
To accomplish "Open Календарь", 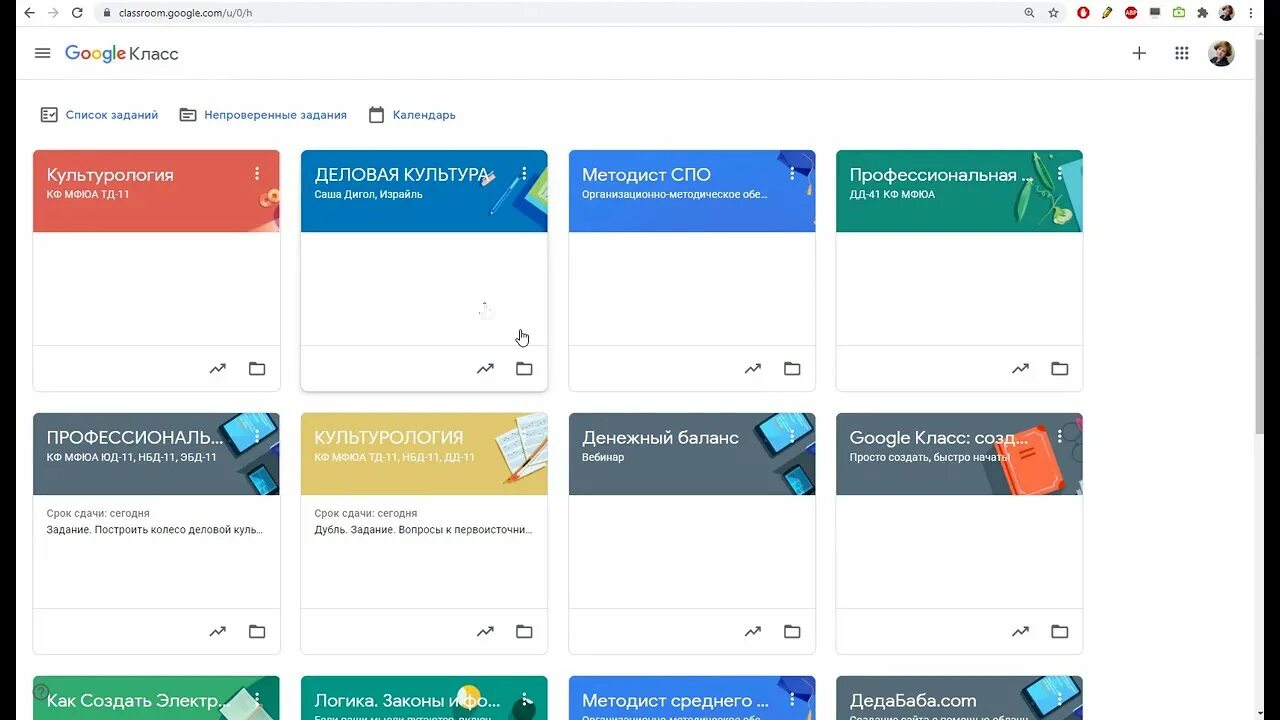I will point(412,115).
